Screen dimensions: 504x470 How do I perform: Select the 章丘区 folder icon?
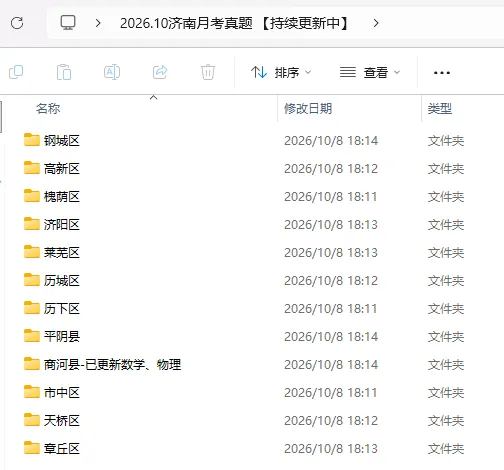[32, 448]
